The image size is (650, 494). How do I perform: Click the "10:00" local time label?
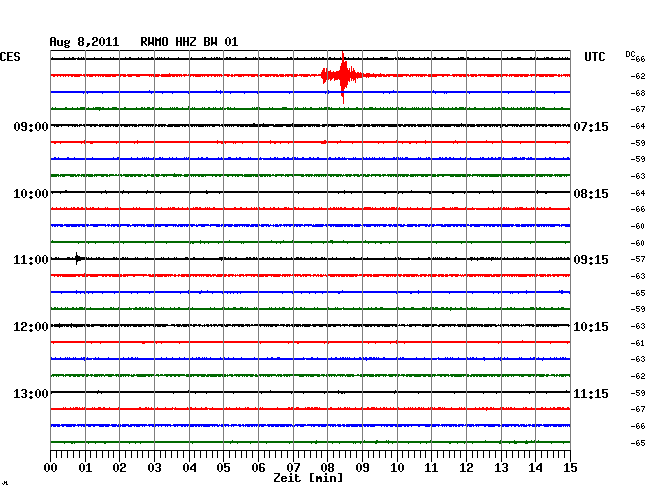(x=31, y=194)
